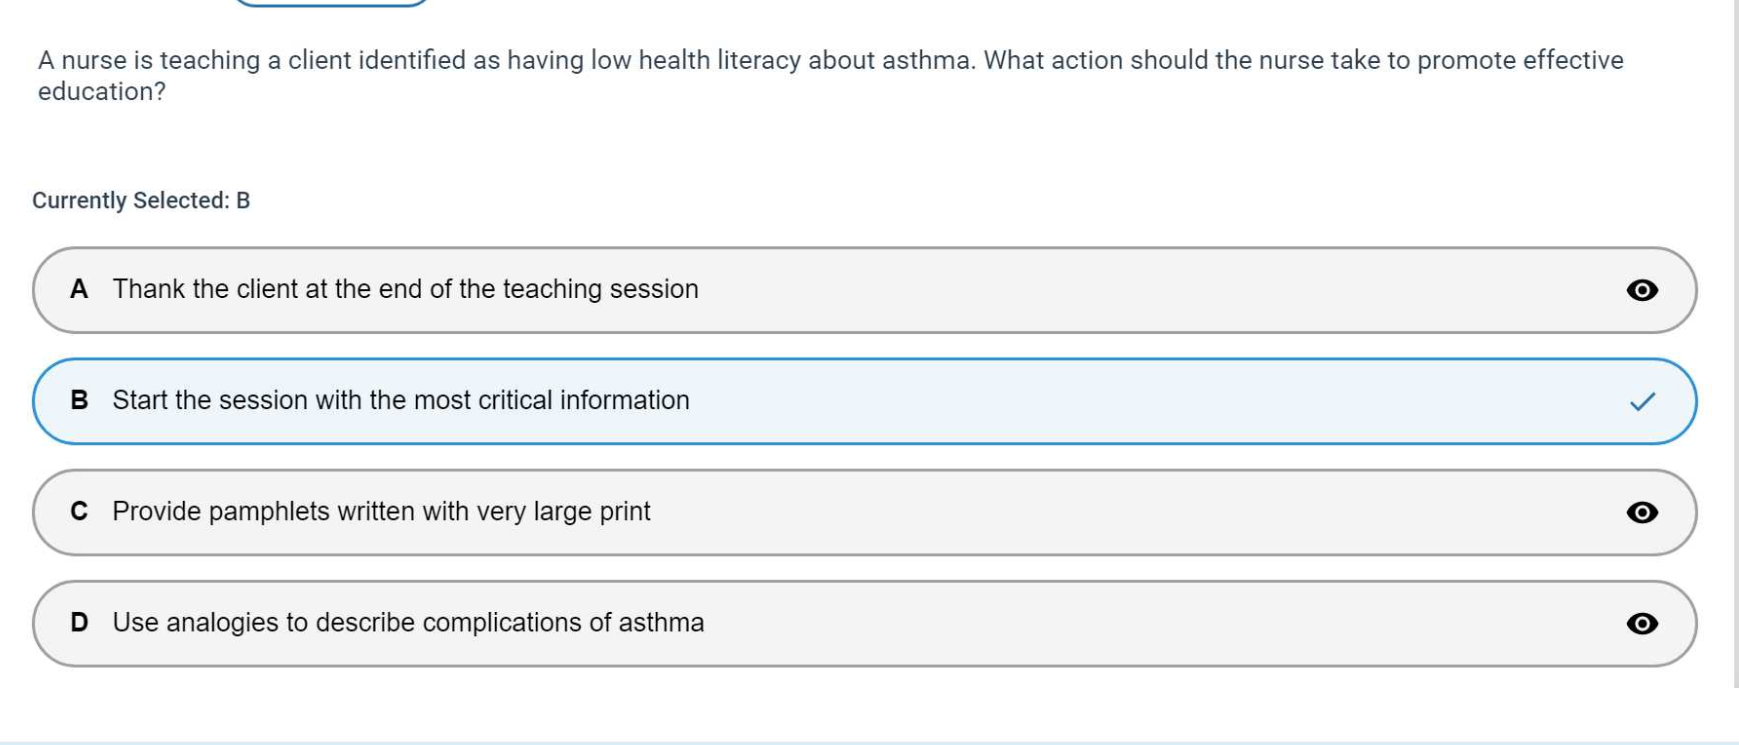
Task: Click the partially visible button at top
Action: (330, 3)
